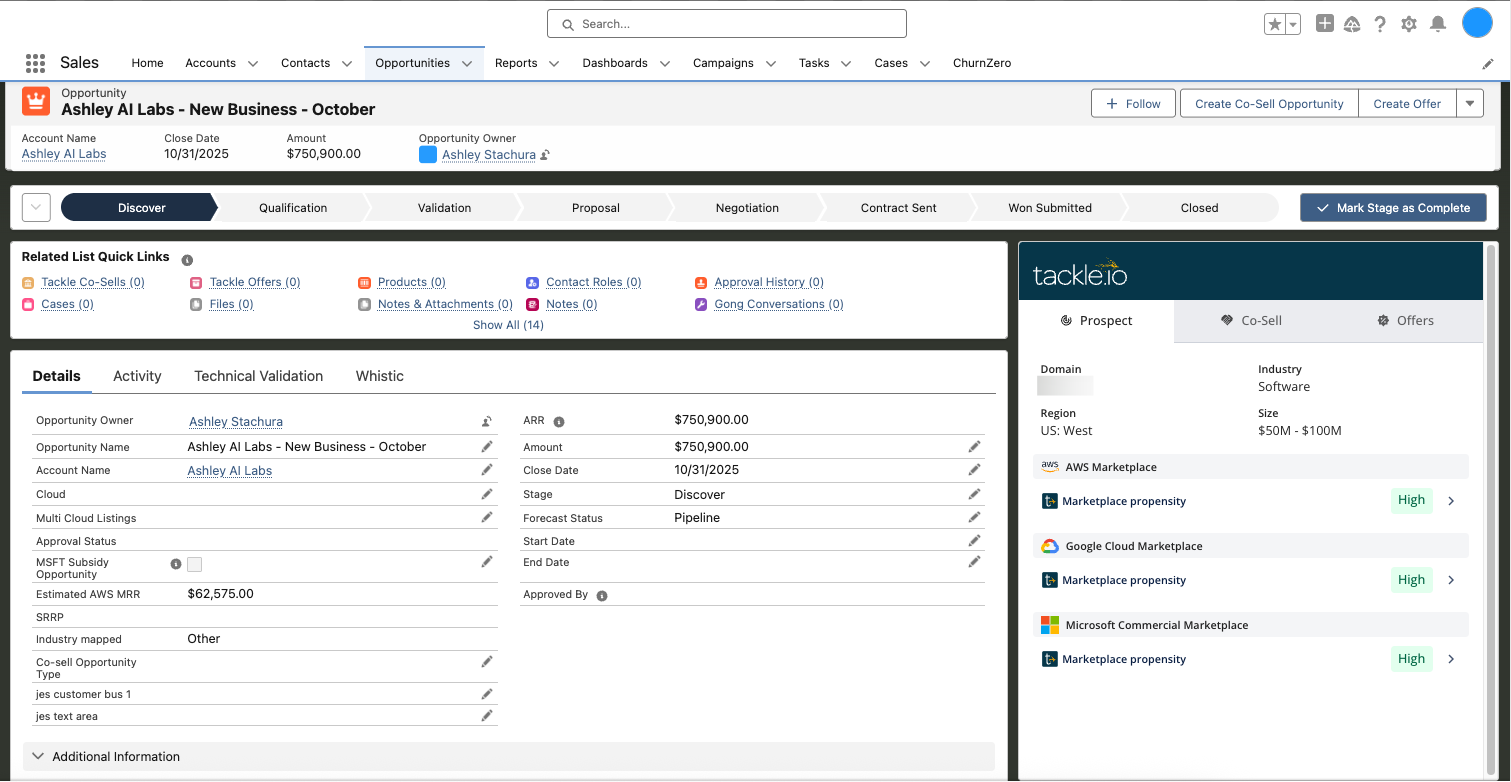Open the Setup gear icon
Screen dimensions: 1511x782
pos(1409,24)
